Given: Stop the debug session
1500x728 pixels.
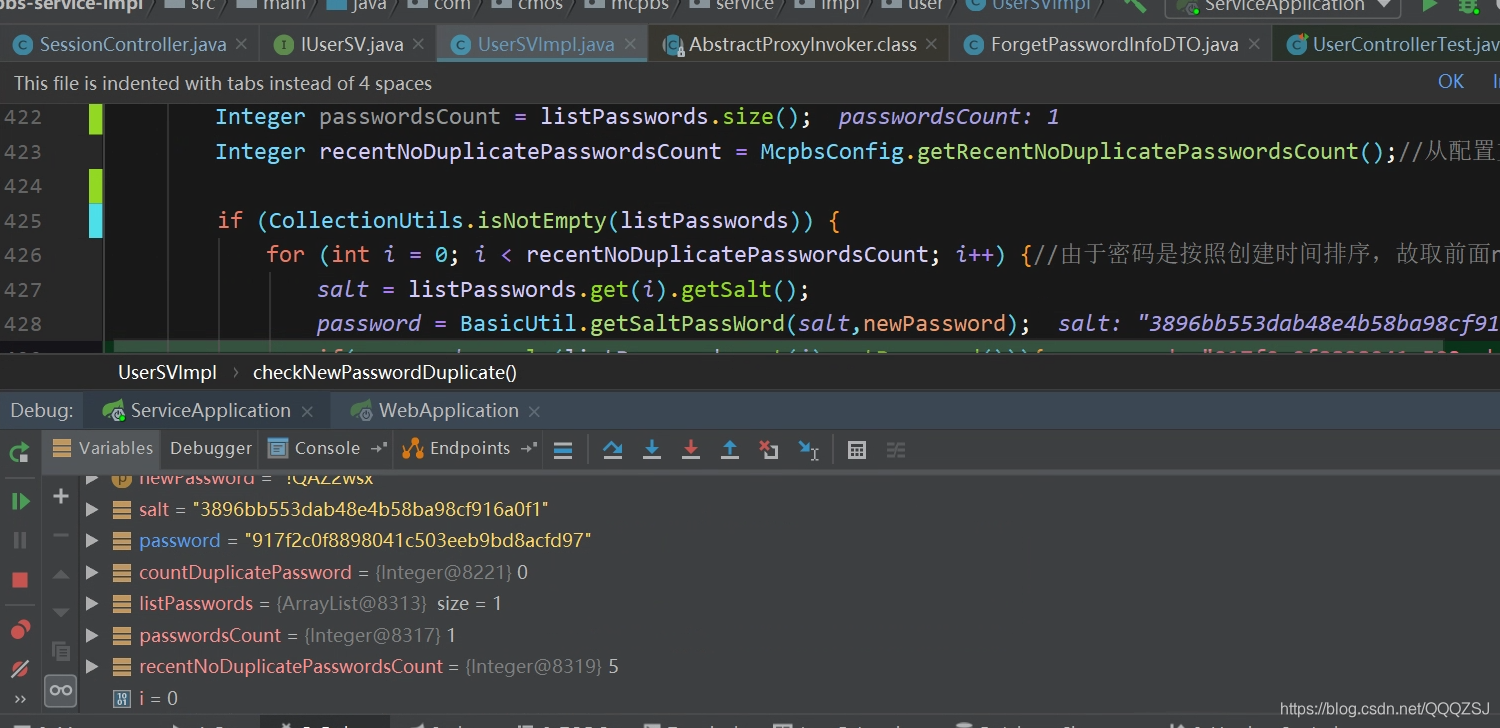Looking at the screenshot, I should [x=19, y=580].
